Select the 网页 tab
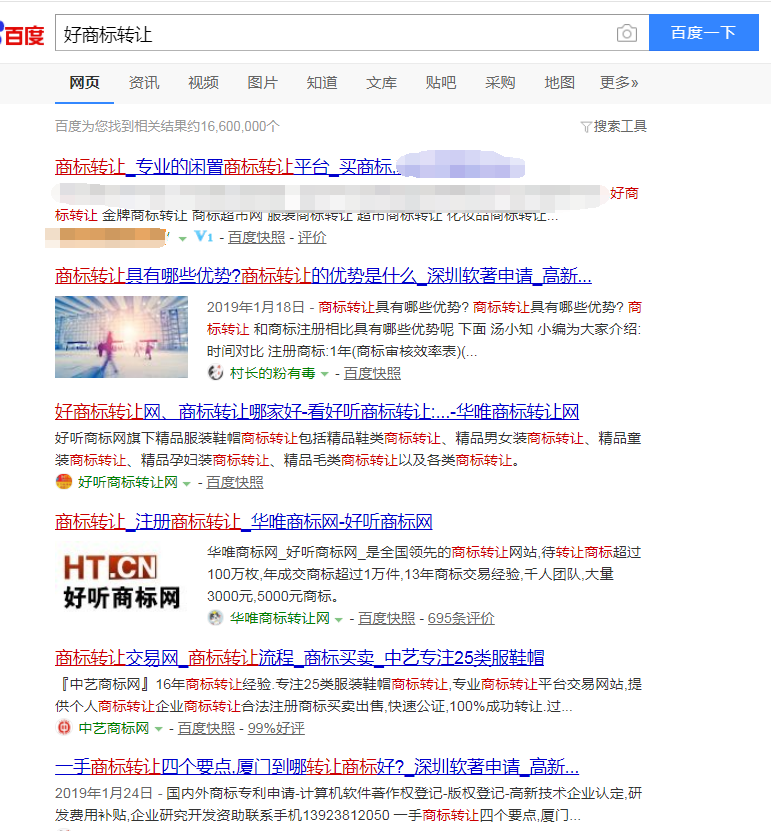The height and width of the screenshot is (831, 771). [x=84, y=83]
